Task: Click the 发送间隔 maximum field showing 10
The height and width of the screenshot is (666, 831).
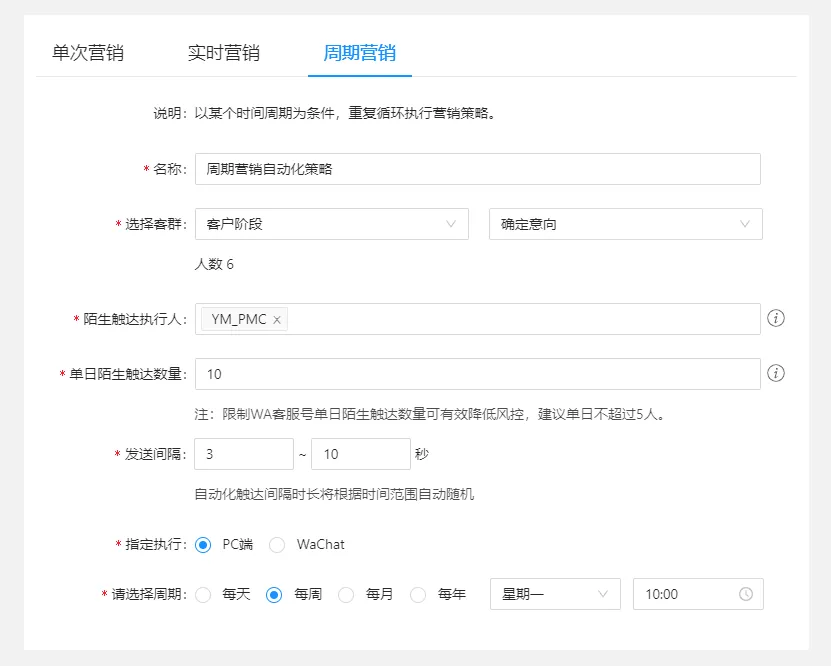Action: pyautogui.click(x=361, y=454)
